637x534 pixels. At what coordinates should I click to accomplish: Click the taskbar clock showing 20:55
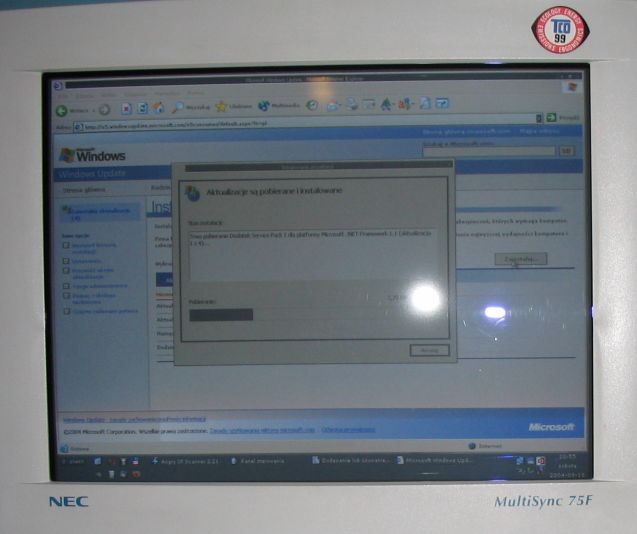pyautogui.click(x=567, y=457)
